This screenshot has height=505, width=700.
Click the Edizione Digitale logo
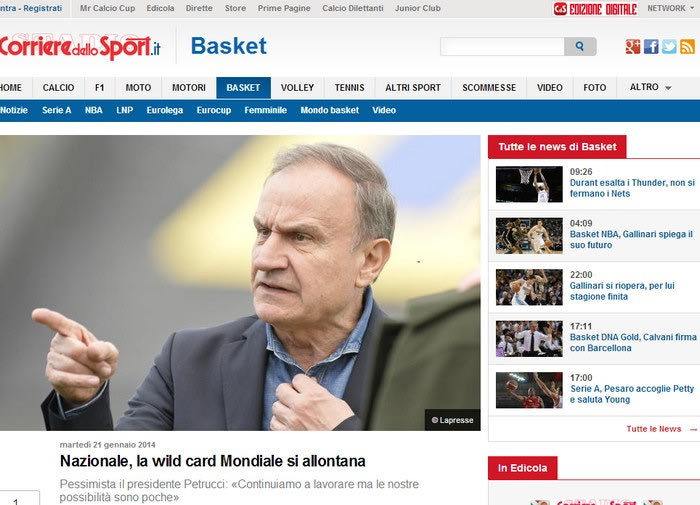tap(595, 8)
